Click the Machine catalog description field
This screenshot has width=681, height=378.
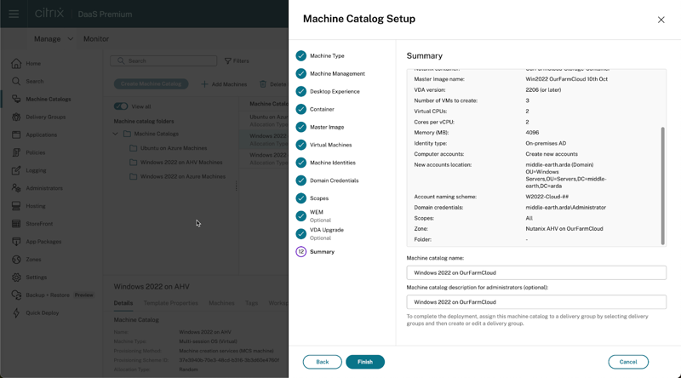[x=536, y=302]
